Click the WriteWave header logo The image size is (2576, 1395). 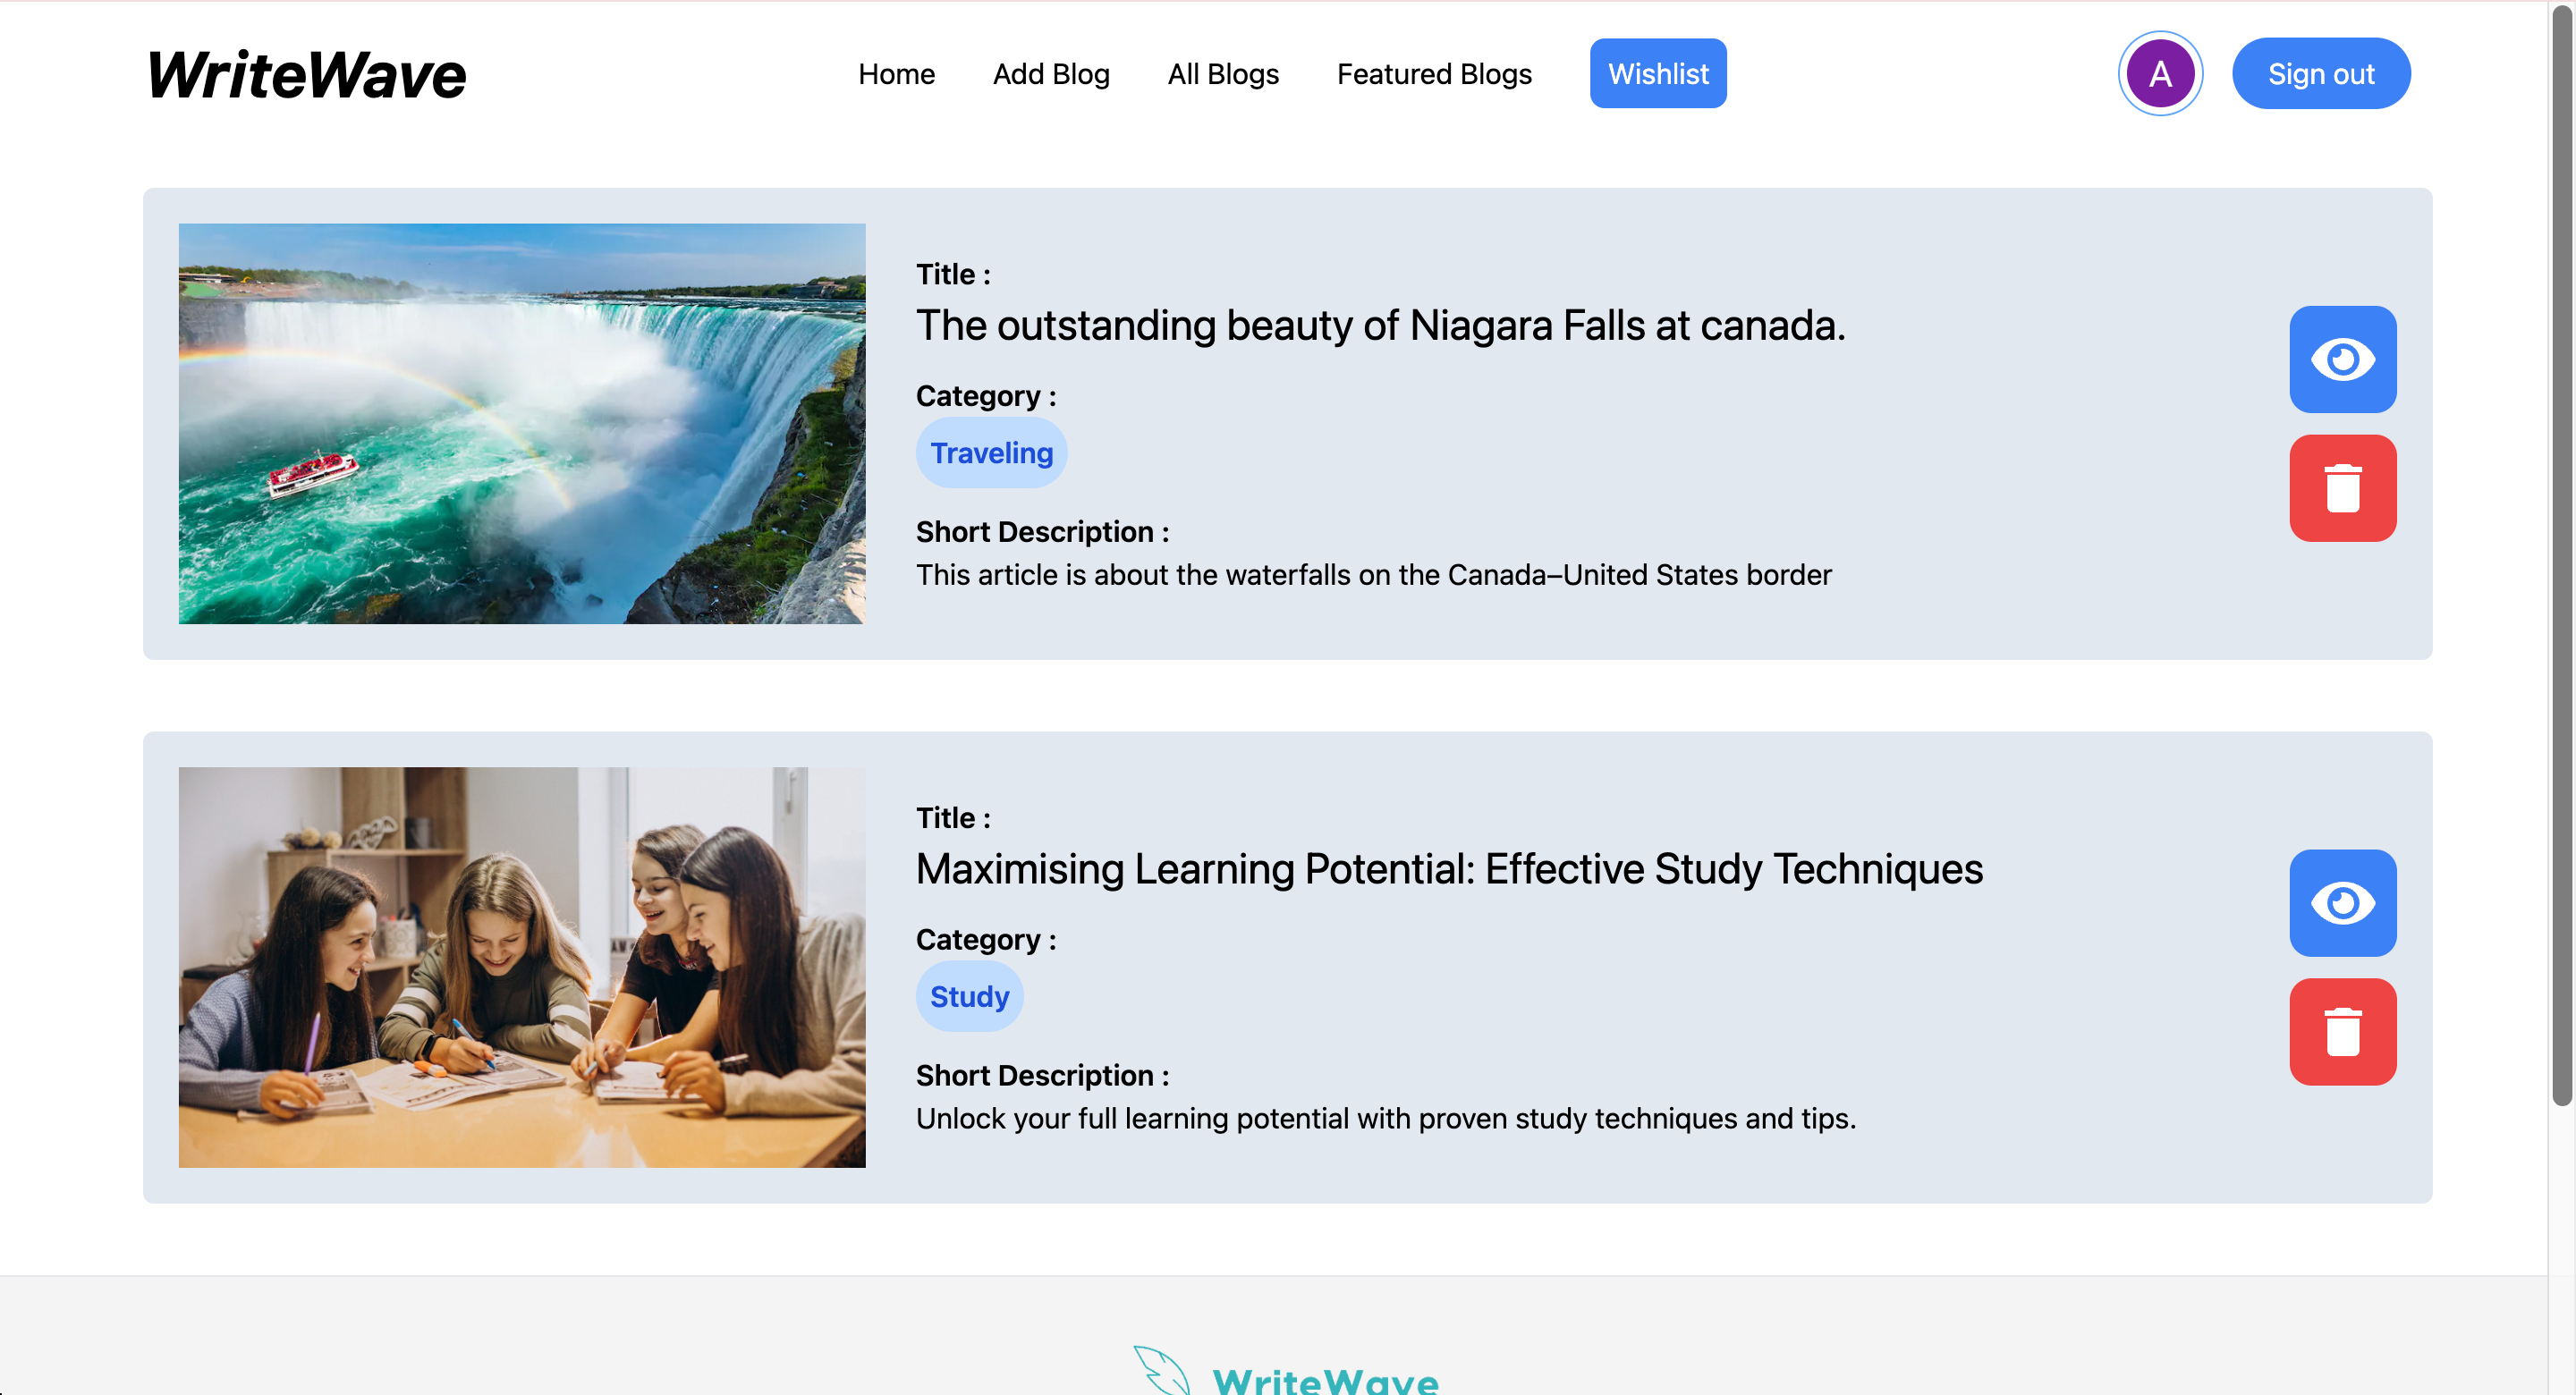point(307,75)
